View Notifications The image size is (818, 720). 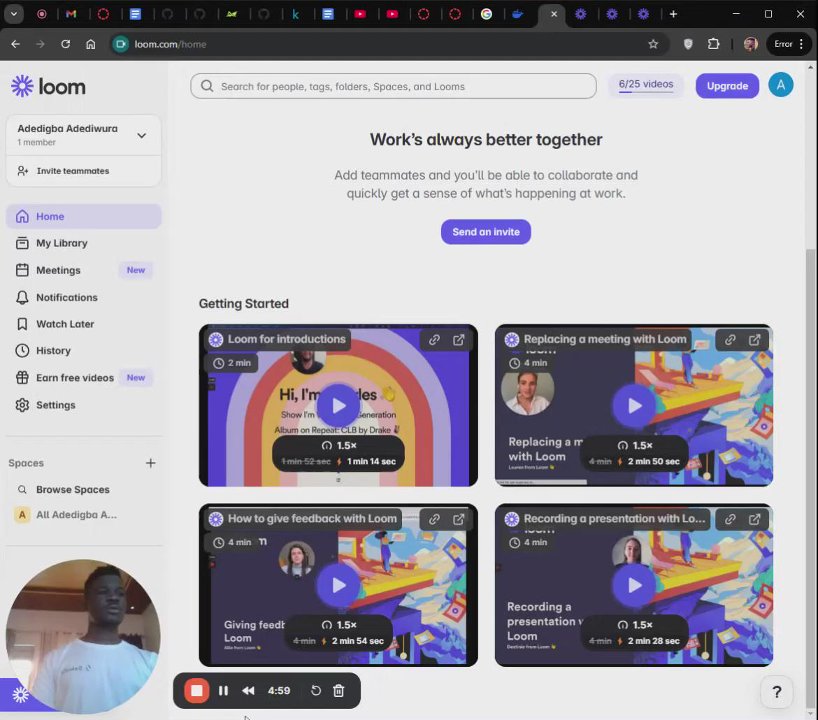83,297
